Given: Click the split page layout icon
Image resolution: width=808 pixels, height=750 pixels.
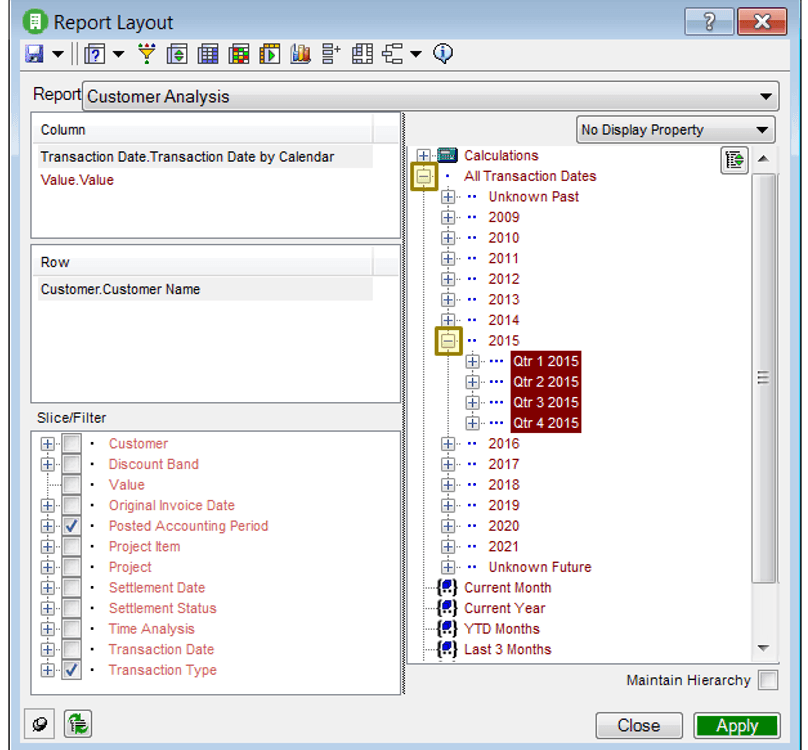Looking at the screenshot, I should coord(362,54).
